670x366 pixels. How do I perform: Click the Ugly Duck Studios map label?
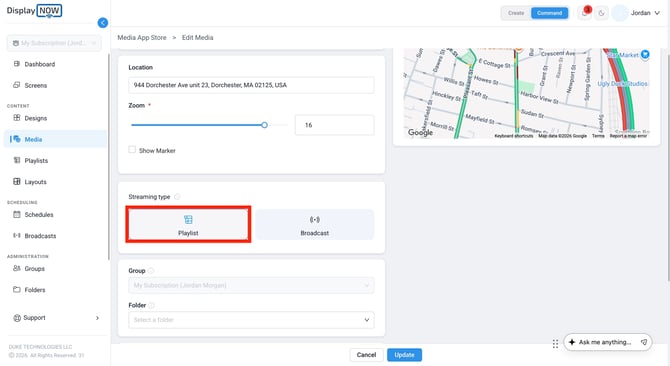[622, 84]
